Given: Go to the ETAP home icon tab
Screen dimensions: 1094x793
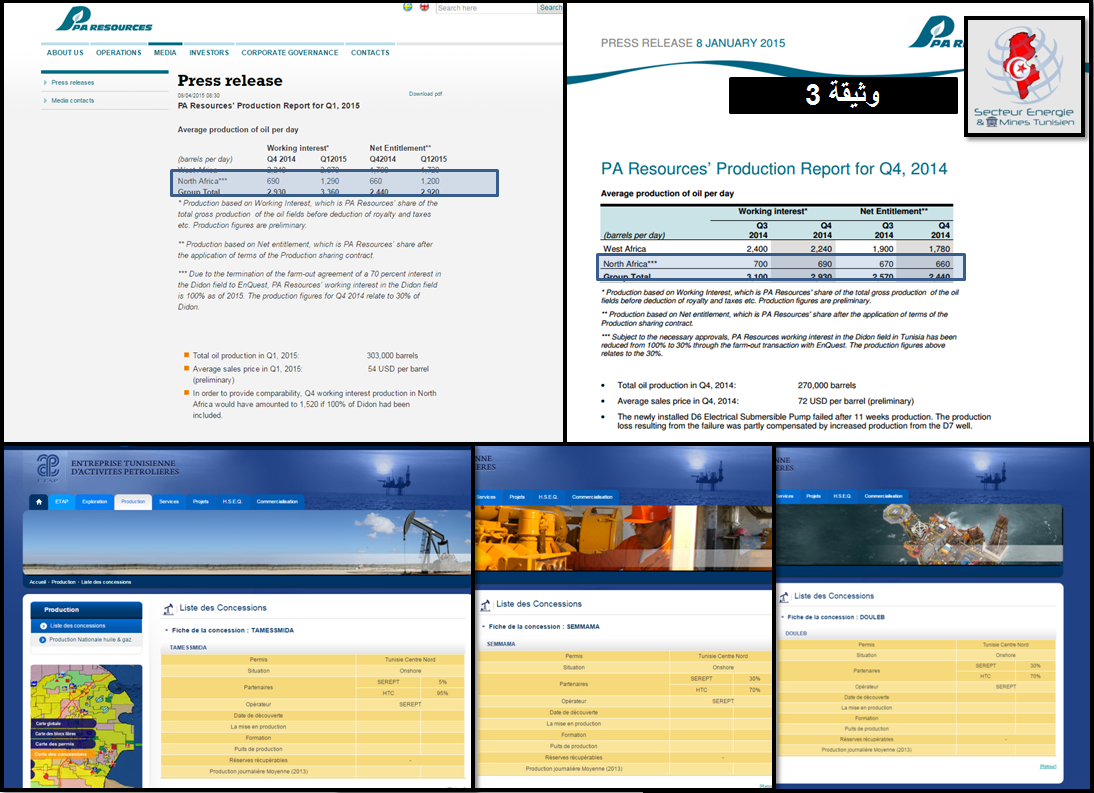Looking at the screenshot, I should point(39,501).
